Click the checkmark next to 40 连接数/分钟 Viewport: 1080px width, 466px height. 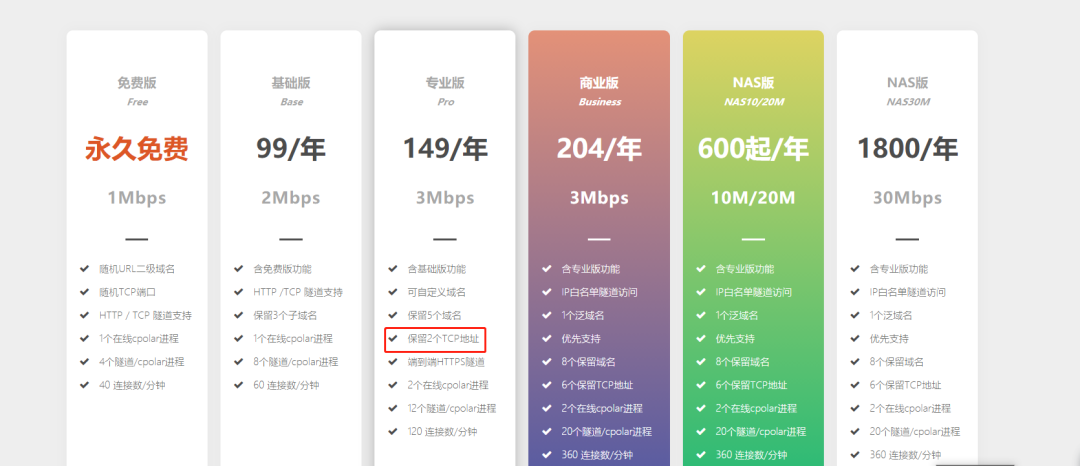[x=85, y=385]
